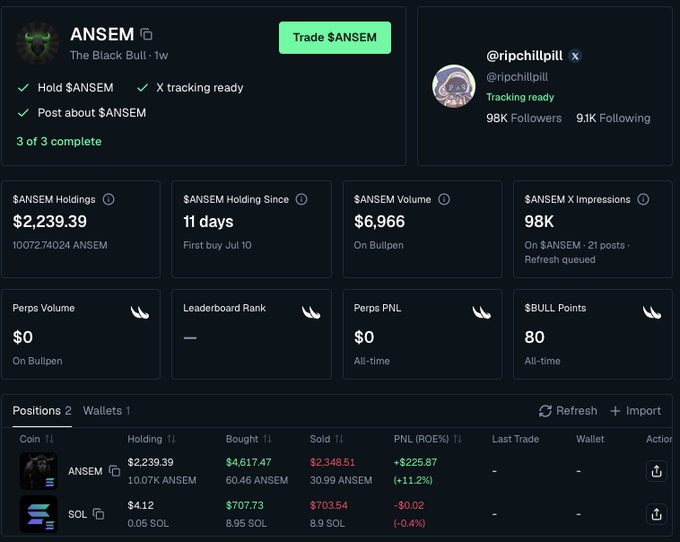Open the ANSEM coin thumbnail in positions

(x=39, y=471)
